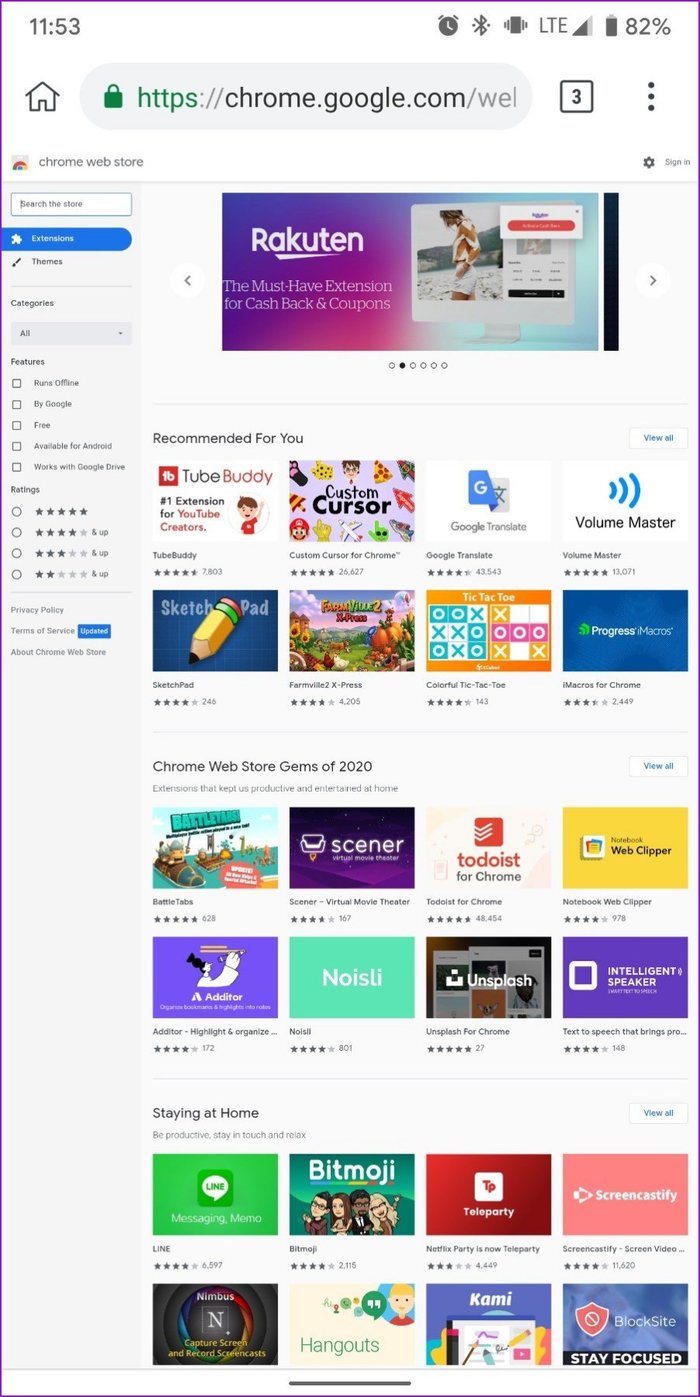
Task: Check the Free filter box
Action: coord(16,425)
